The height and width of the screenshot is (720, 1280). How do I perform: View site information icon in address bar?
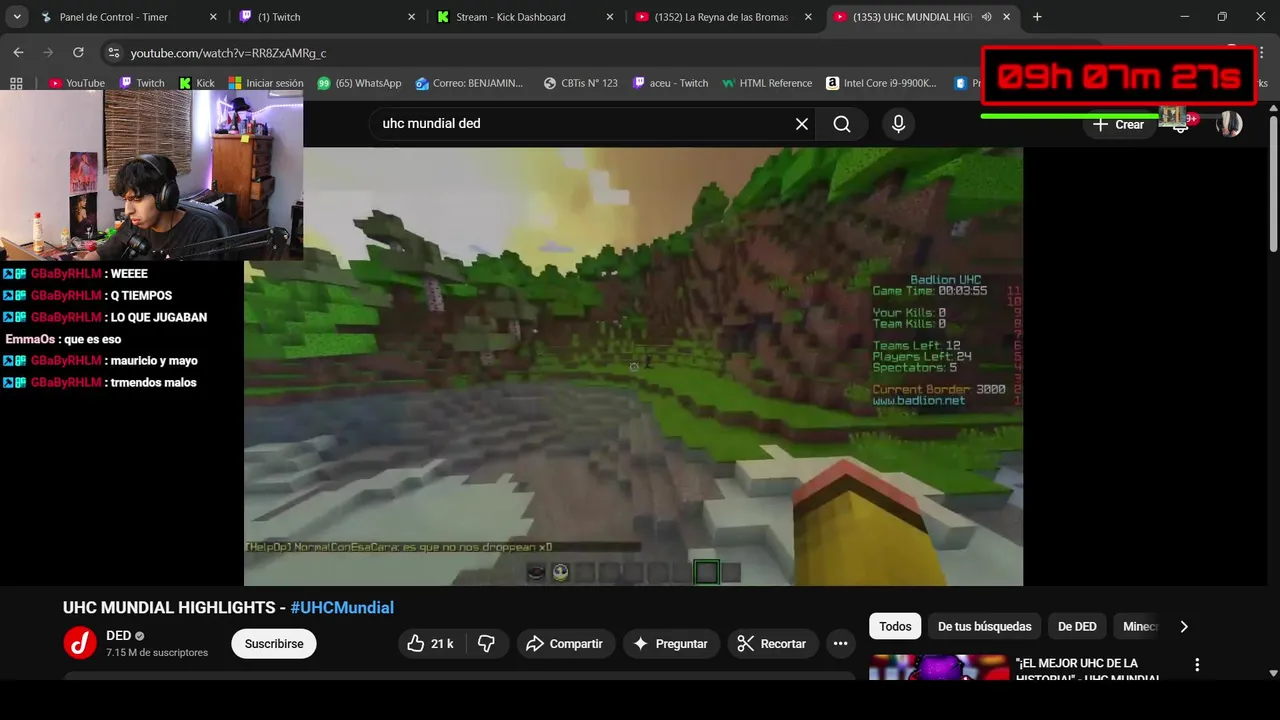113,52
